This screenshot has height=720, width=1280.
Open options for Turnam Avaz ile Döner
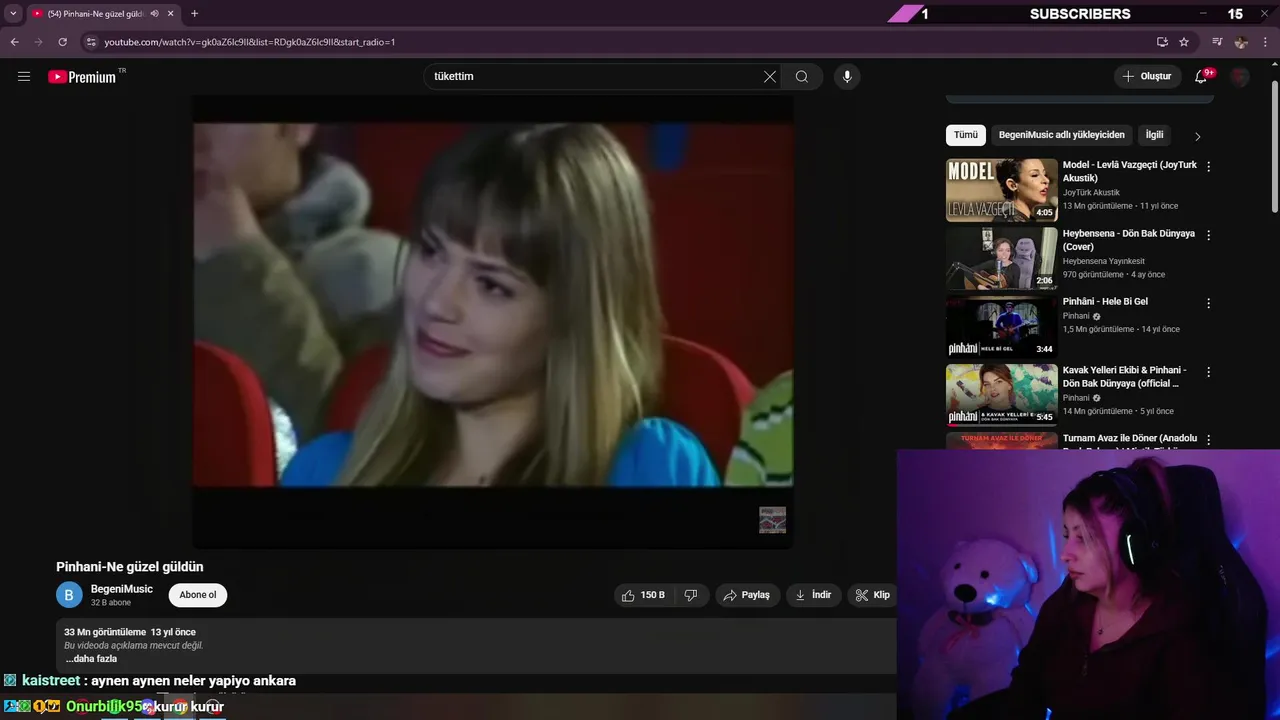coord(1208,440)
